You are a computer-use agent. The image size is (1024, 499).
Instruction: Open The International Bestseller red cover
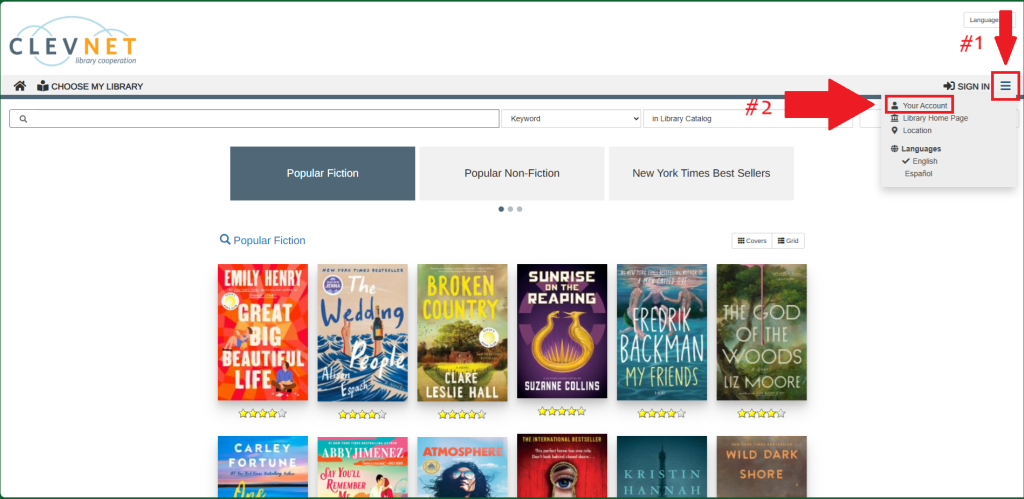562,466
